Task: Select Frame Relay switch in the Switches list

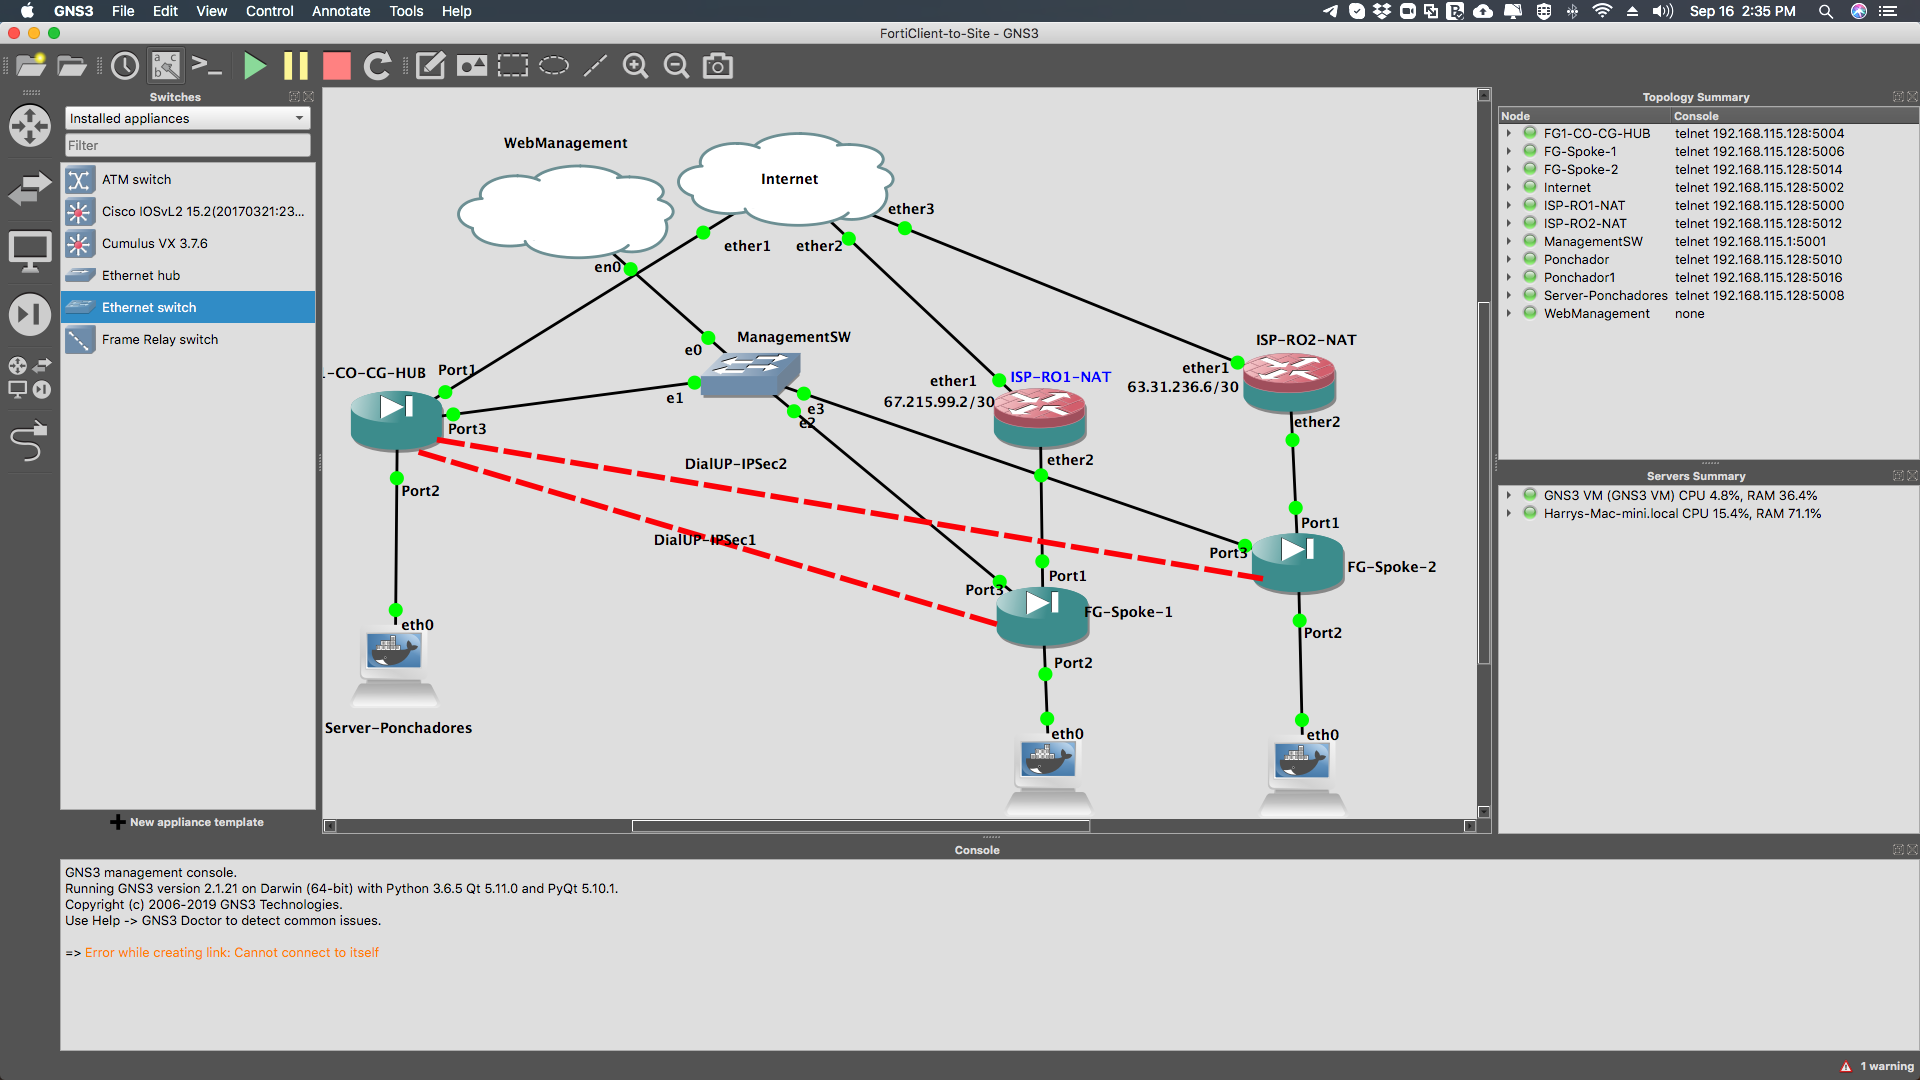Action: click(x=160, y=340)
